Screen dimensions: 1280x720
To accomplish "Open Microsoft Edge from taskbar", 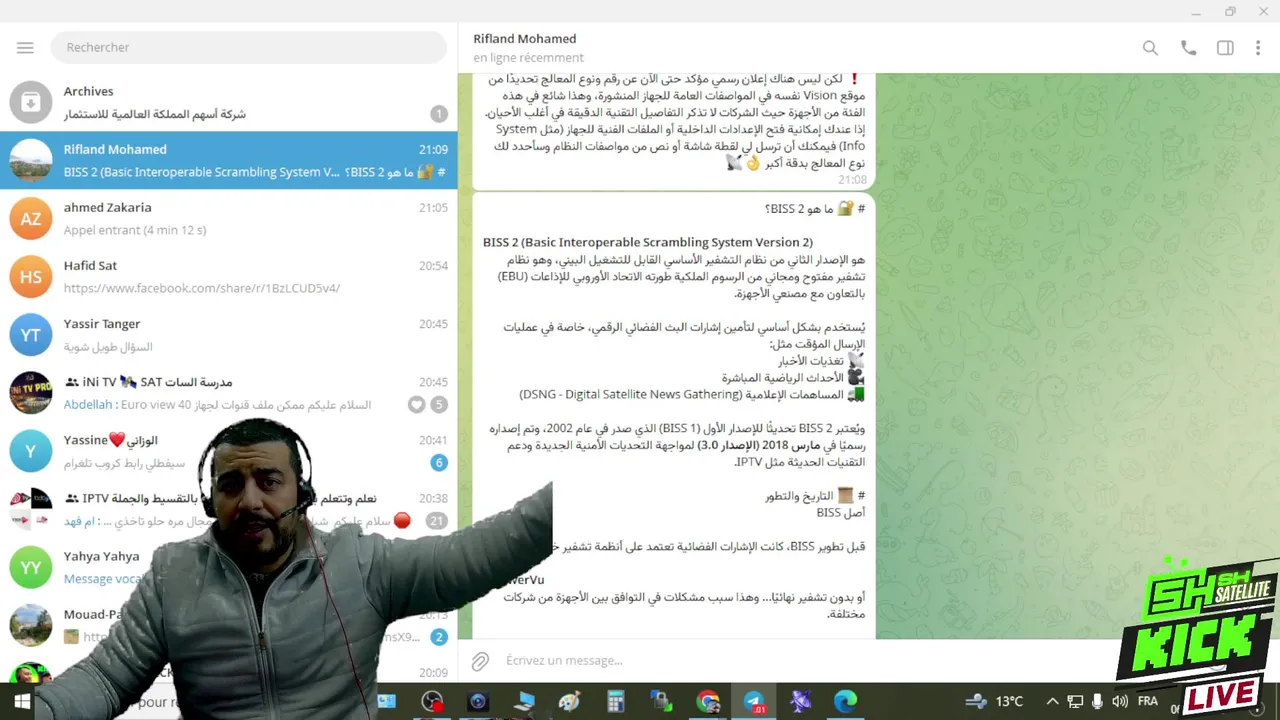I will pos(846,702).
